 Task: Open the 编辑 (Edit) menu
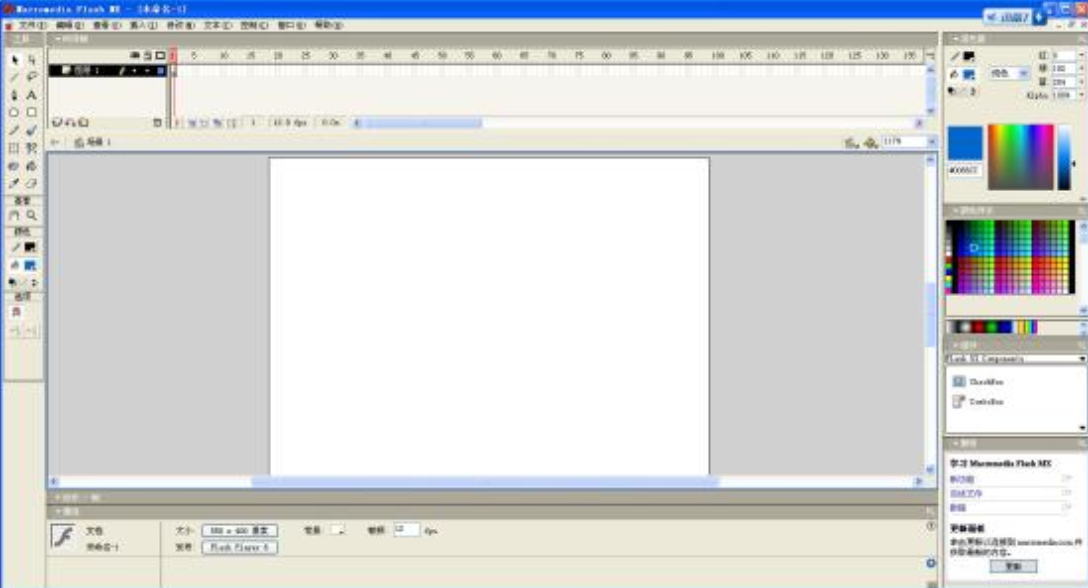tap(70, 25)
